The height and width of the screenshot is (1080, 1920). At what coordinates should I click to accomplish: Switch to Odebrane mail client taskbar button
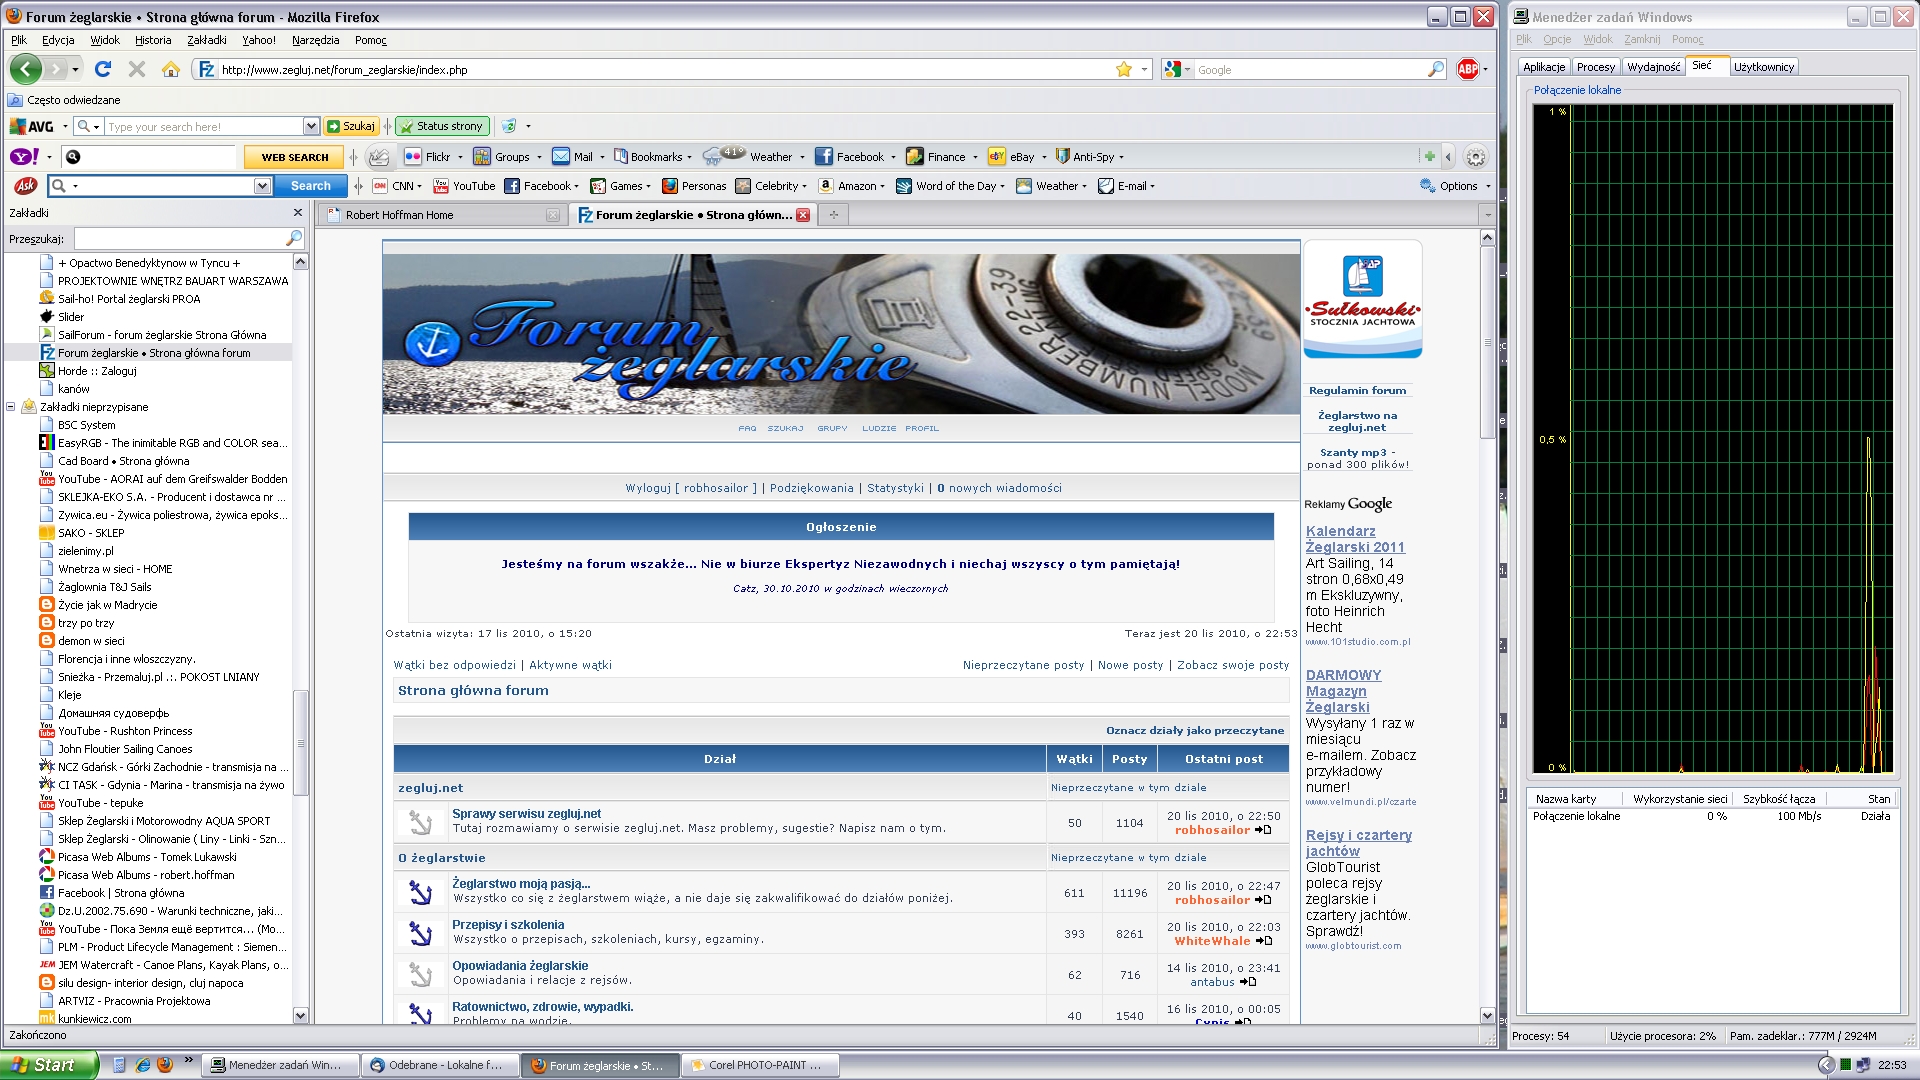(439, 1065)
